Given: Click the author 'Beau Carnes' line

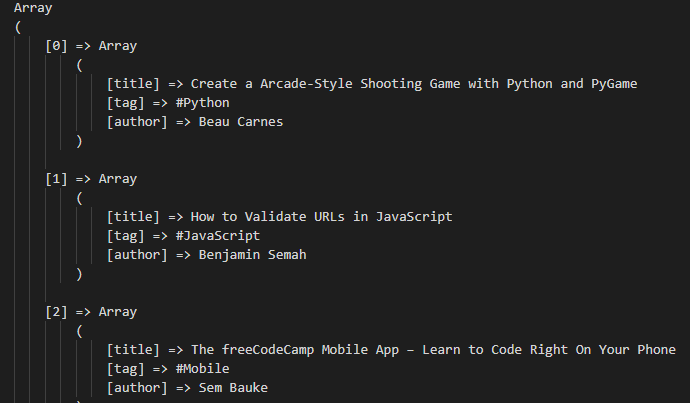Looking at the screenshot, I should click(195, 122).
